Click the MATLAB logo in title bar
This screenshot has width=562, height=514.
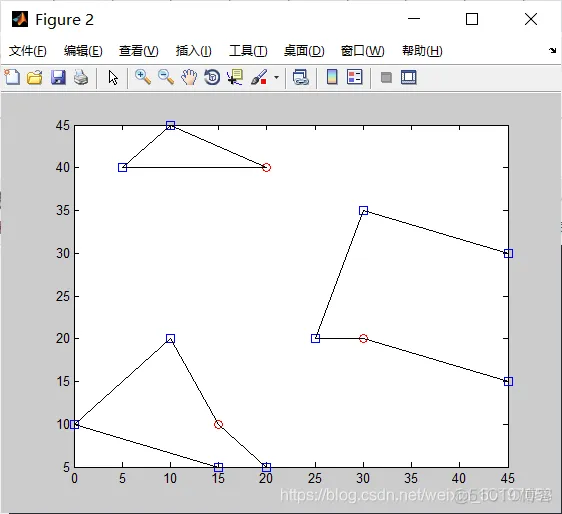(x=20, y=19)
